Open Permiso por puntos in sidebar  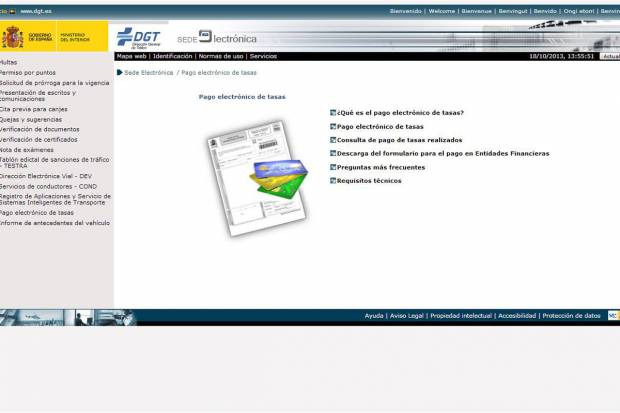pos(28,73)
